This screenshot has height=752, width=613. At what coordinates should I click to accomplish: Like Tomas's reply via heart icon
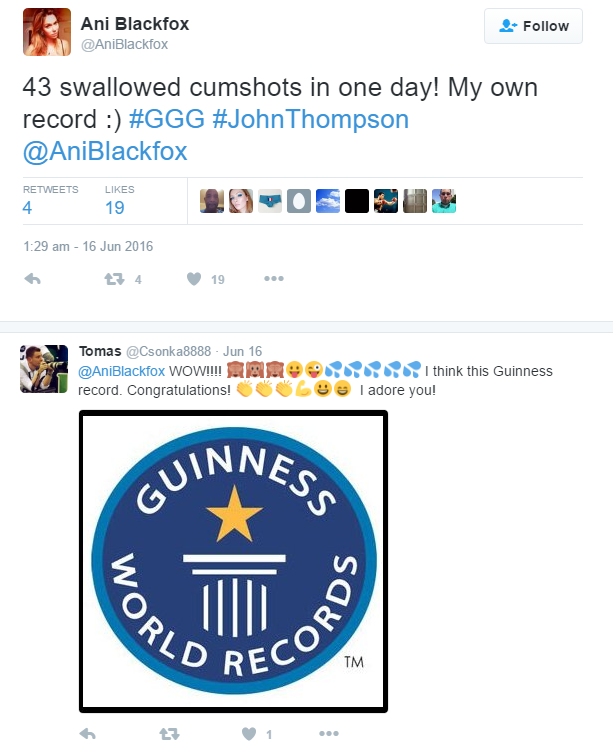pos(249,734)
